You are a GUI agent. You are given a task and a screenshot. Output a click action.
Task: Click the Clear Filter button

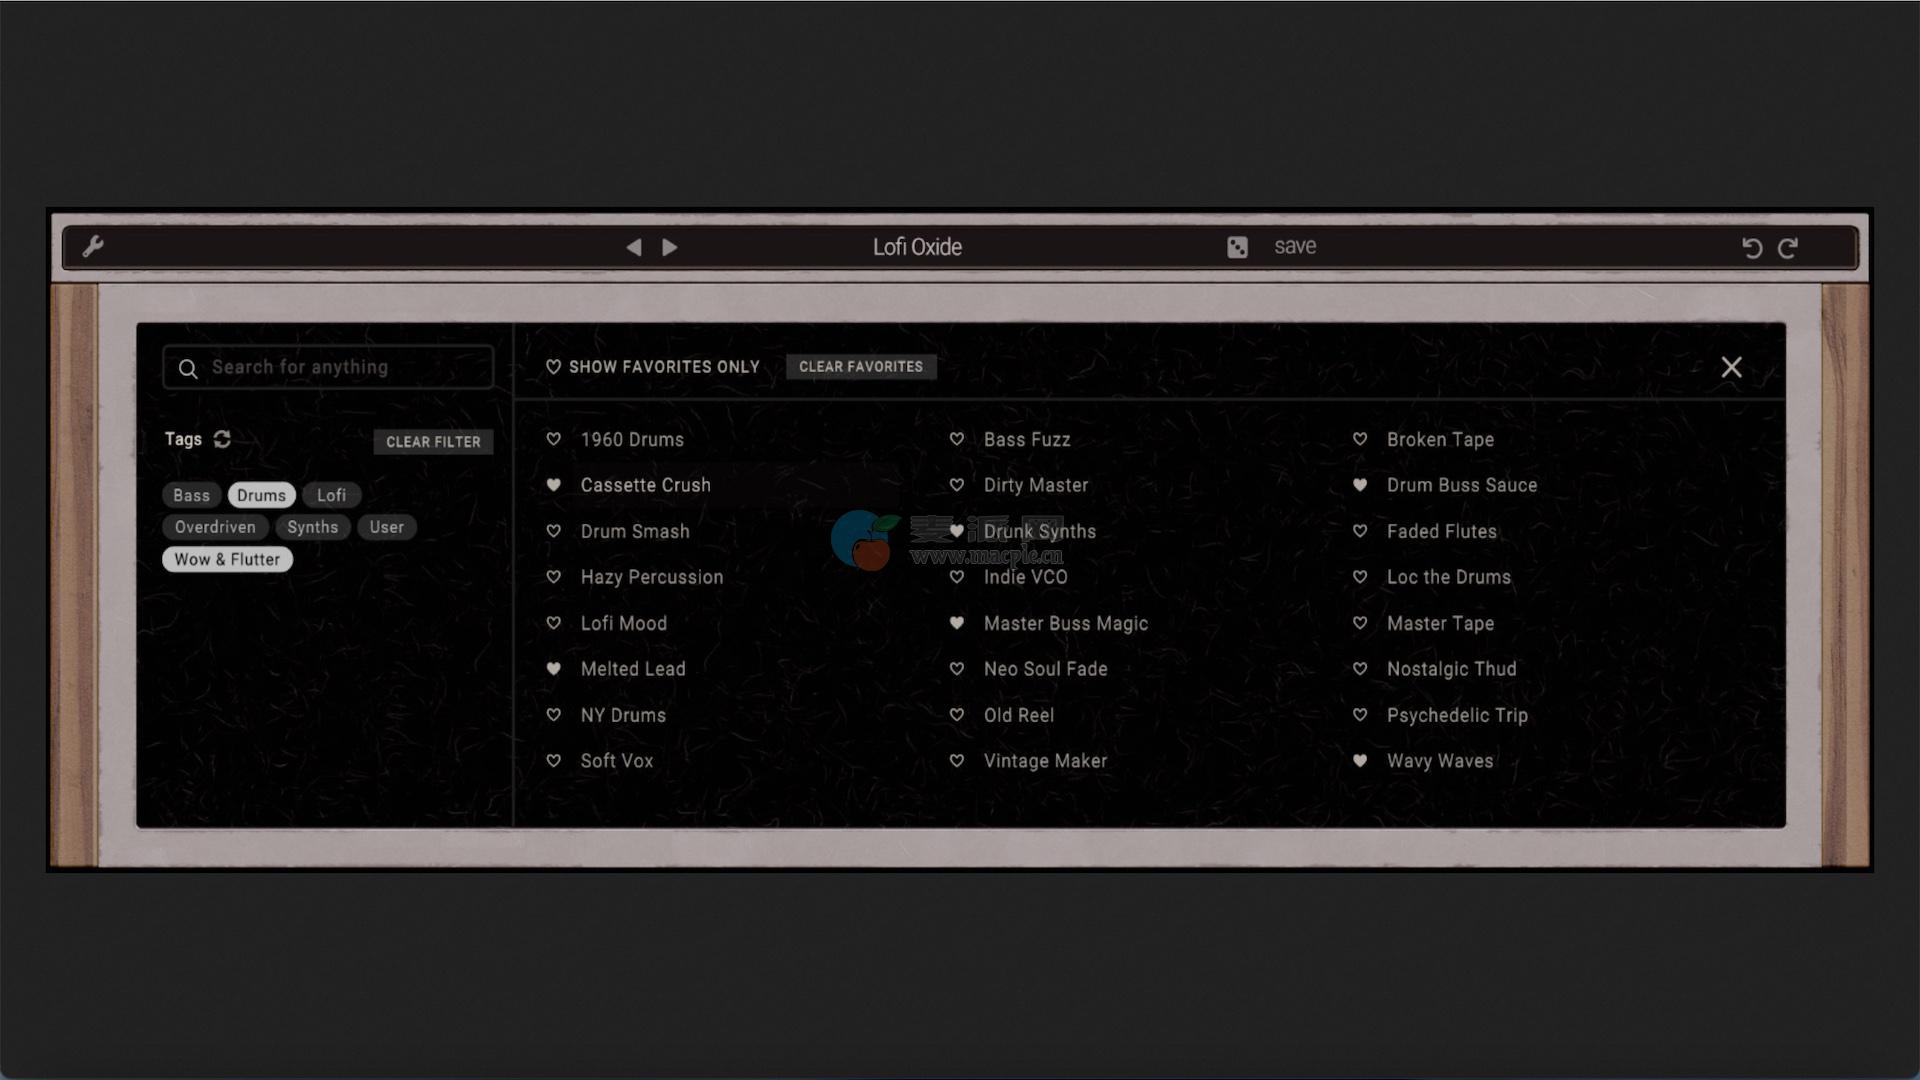[x=433, y=442]
